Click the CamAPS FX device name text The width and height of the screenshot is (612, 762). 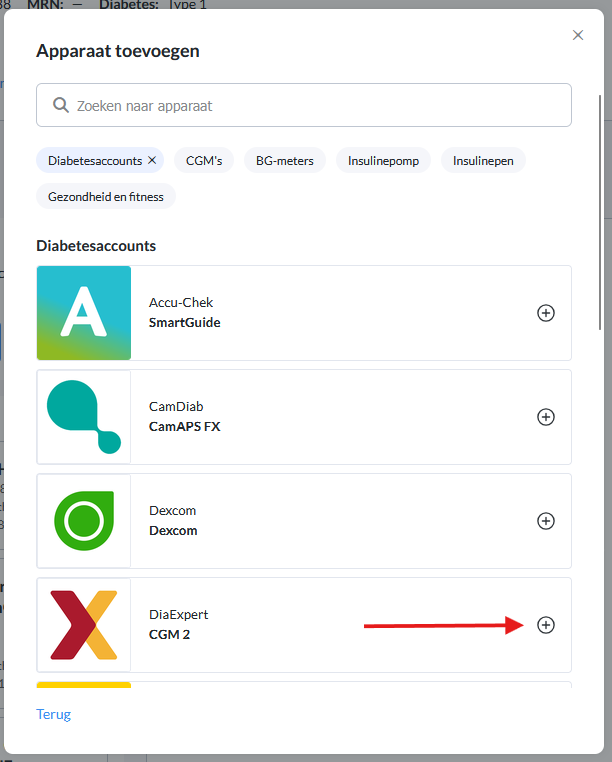coord(184,427)
